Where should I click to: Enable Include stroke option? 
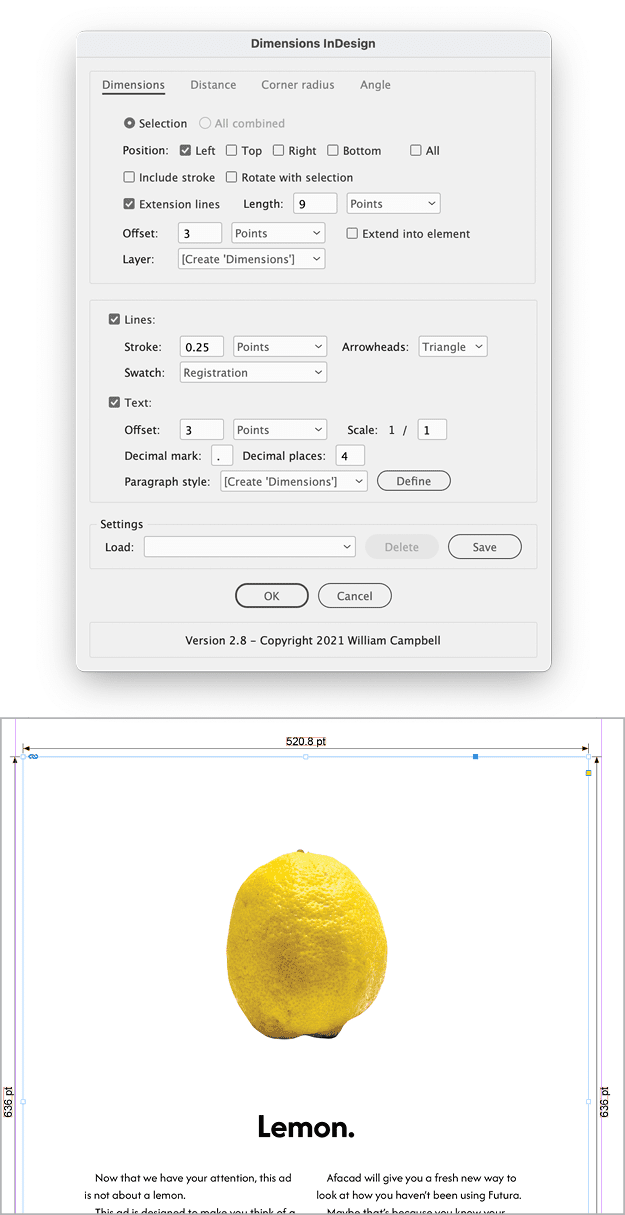tap(129, 177)
